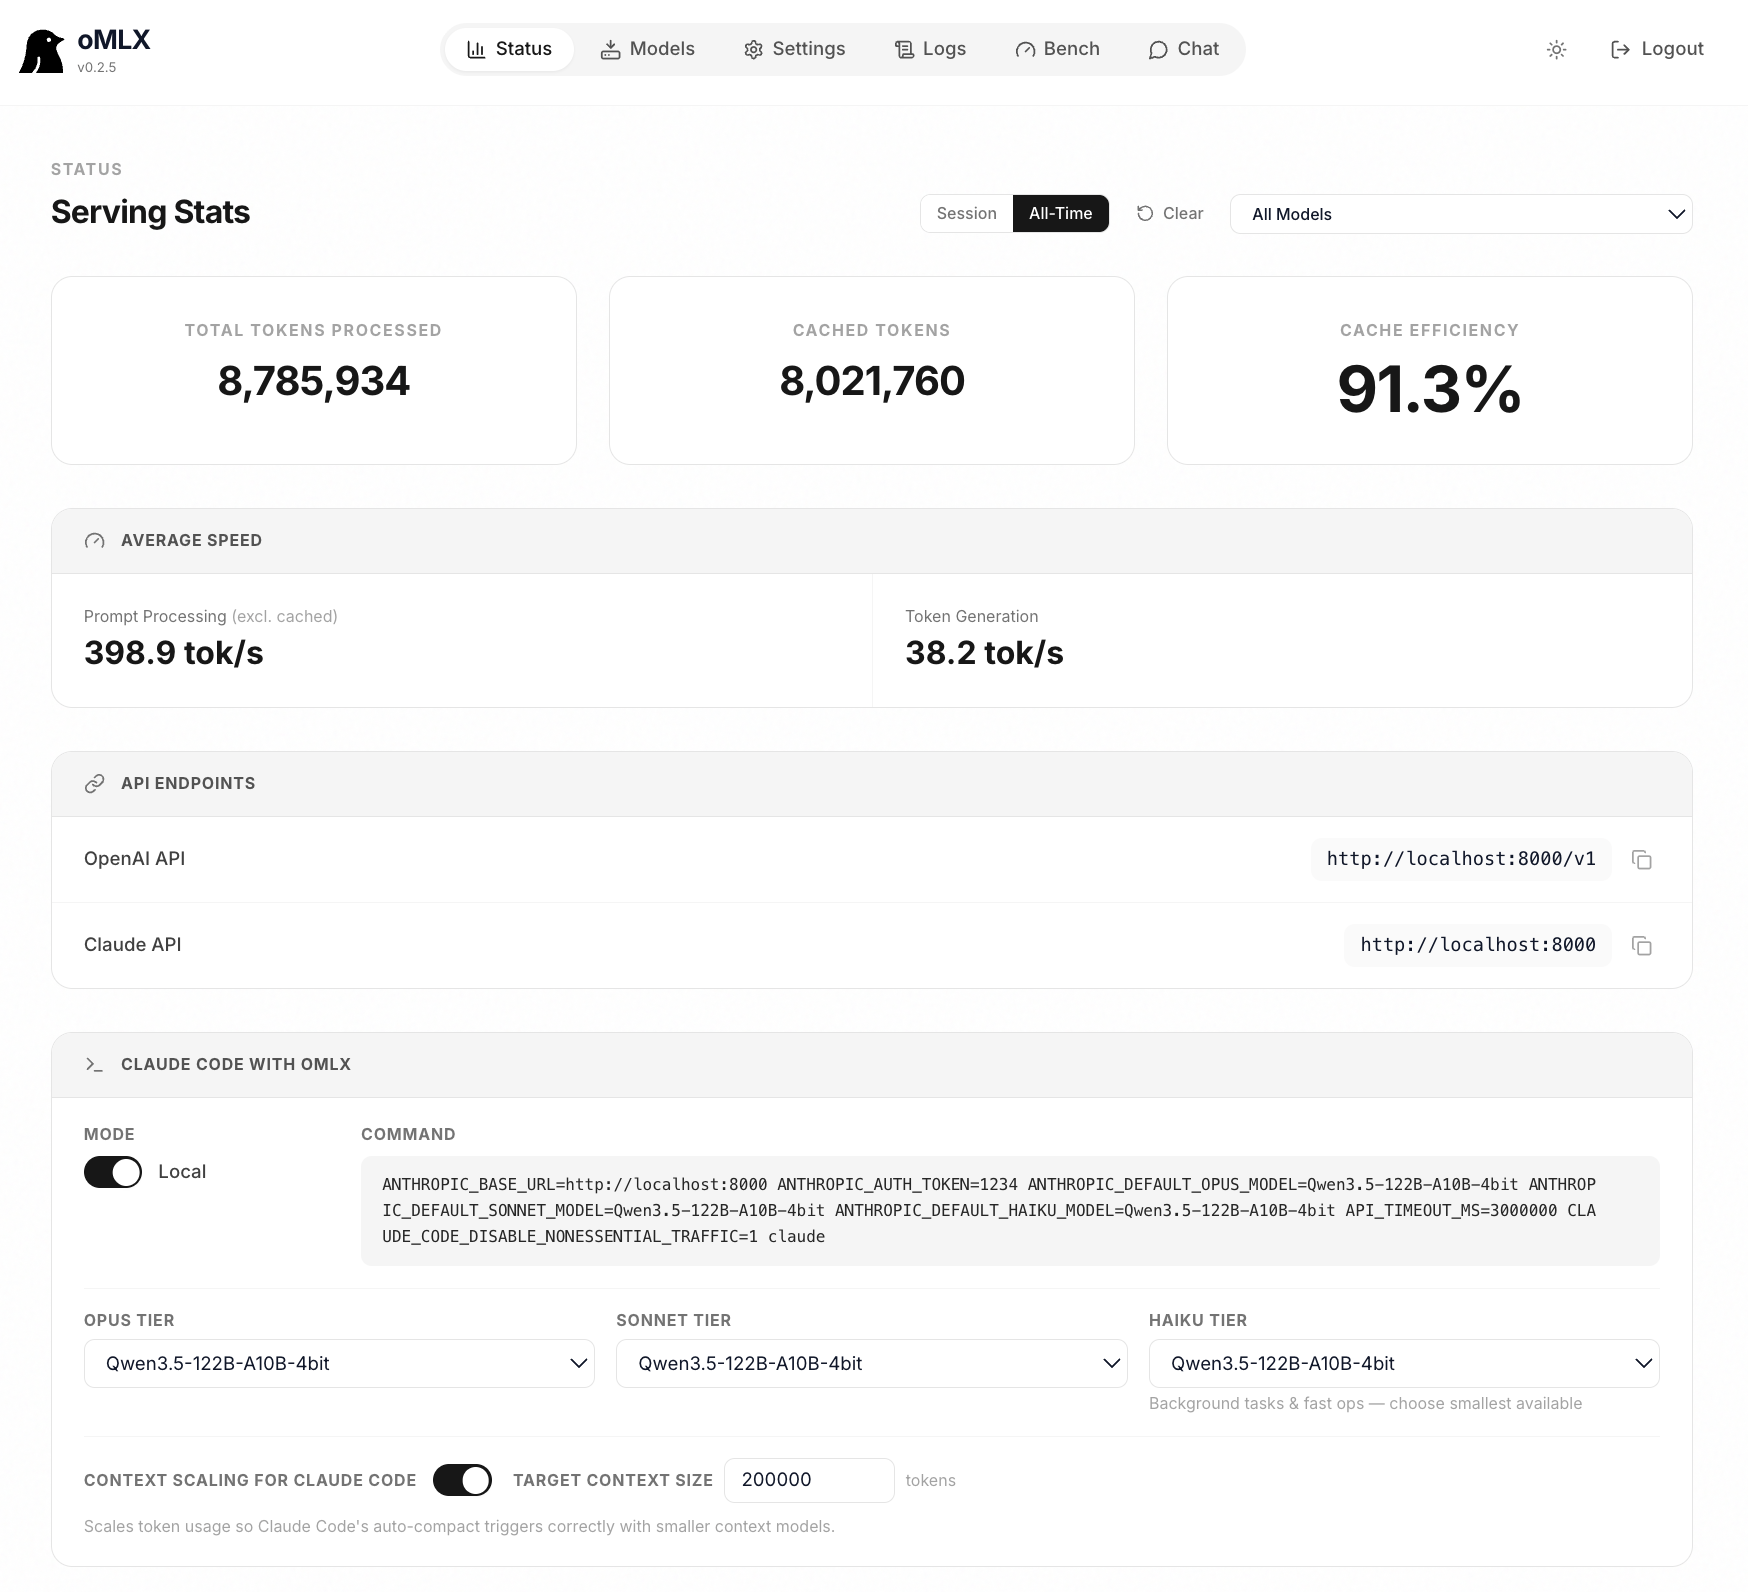Copy the Claude API endpoint URL
This screenshot has width=1748, height=1592.
tap(1642, 945)
